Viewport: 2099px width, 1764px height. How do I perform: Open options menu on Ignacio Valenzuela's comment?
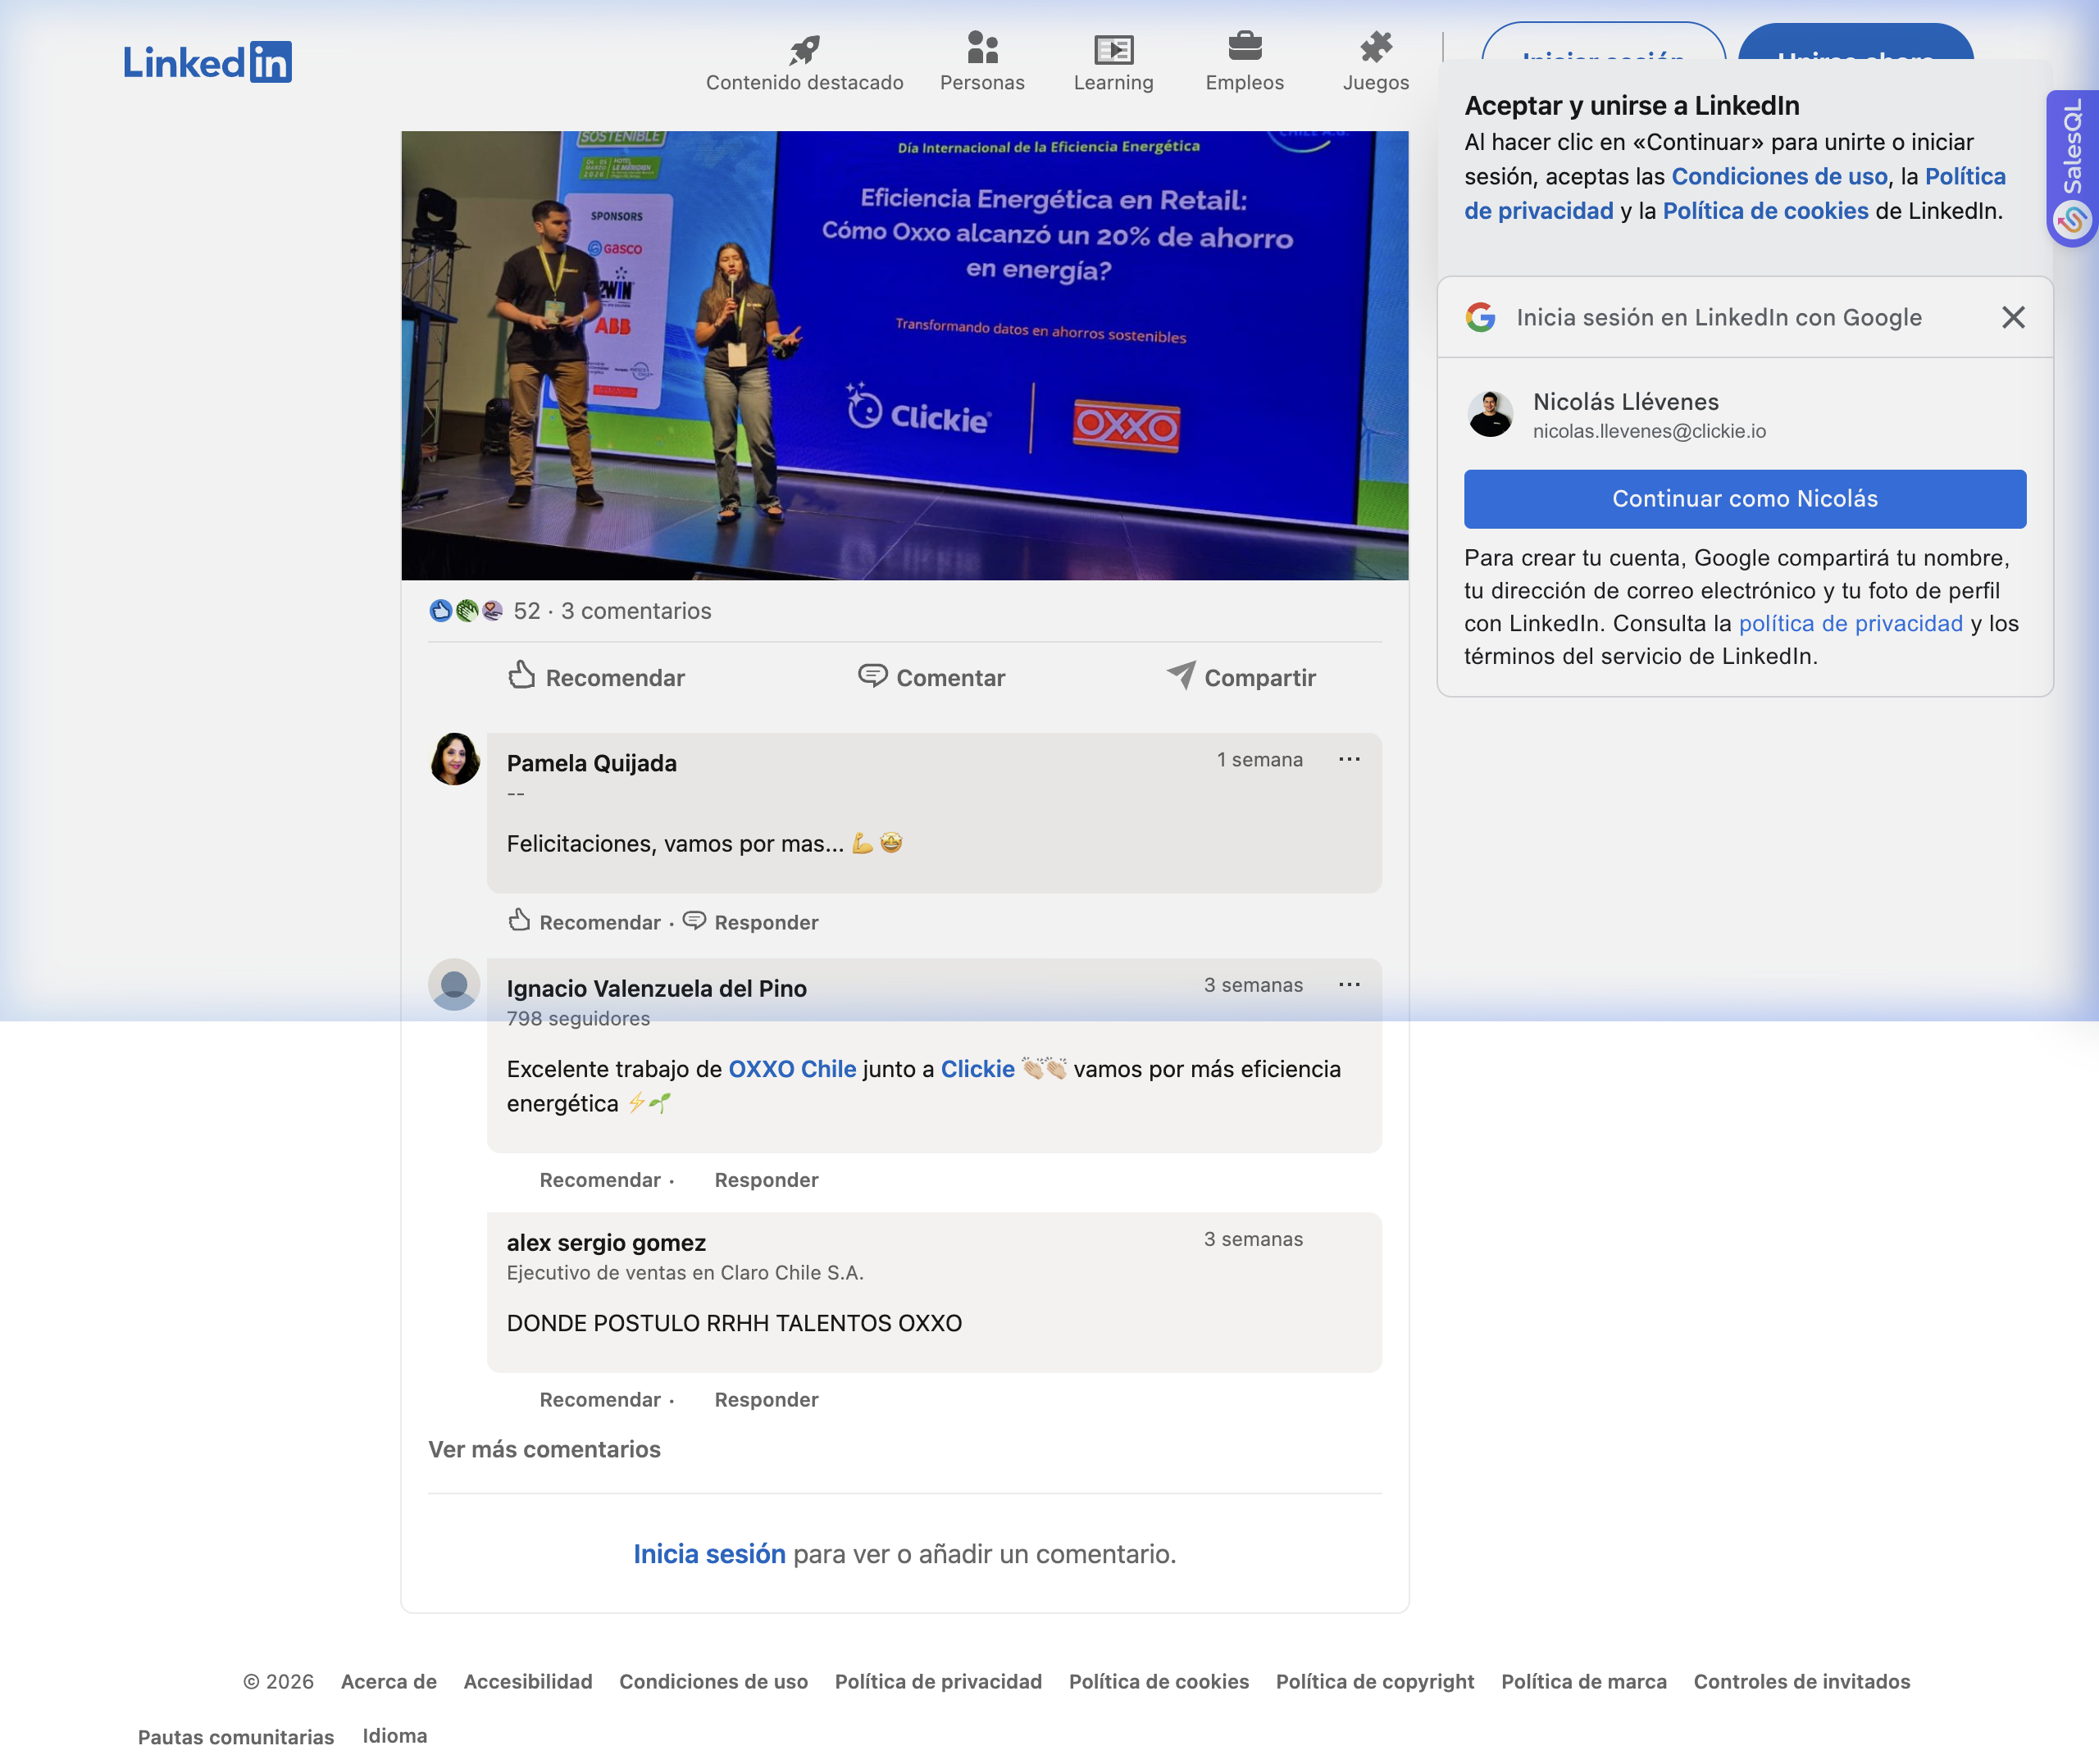click(x=1348, y=984)
